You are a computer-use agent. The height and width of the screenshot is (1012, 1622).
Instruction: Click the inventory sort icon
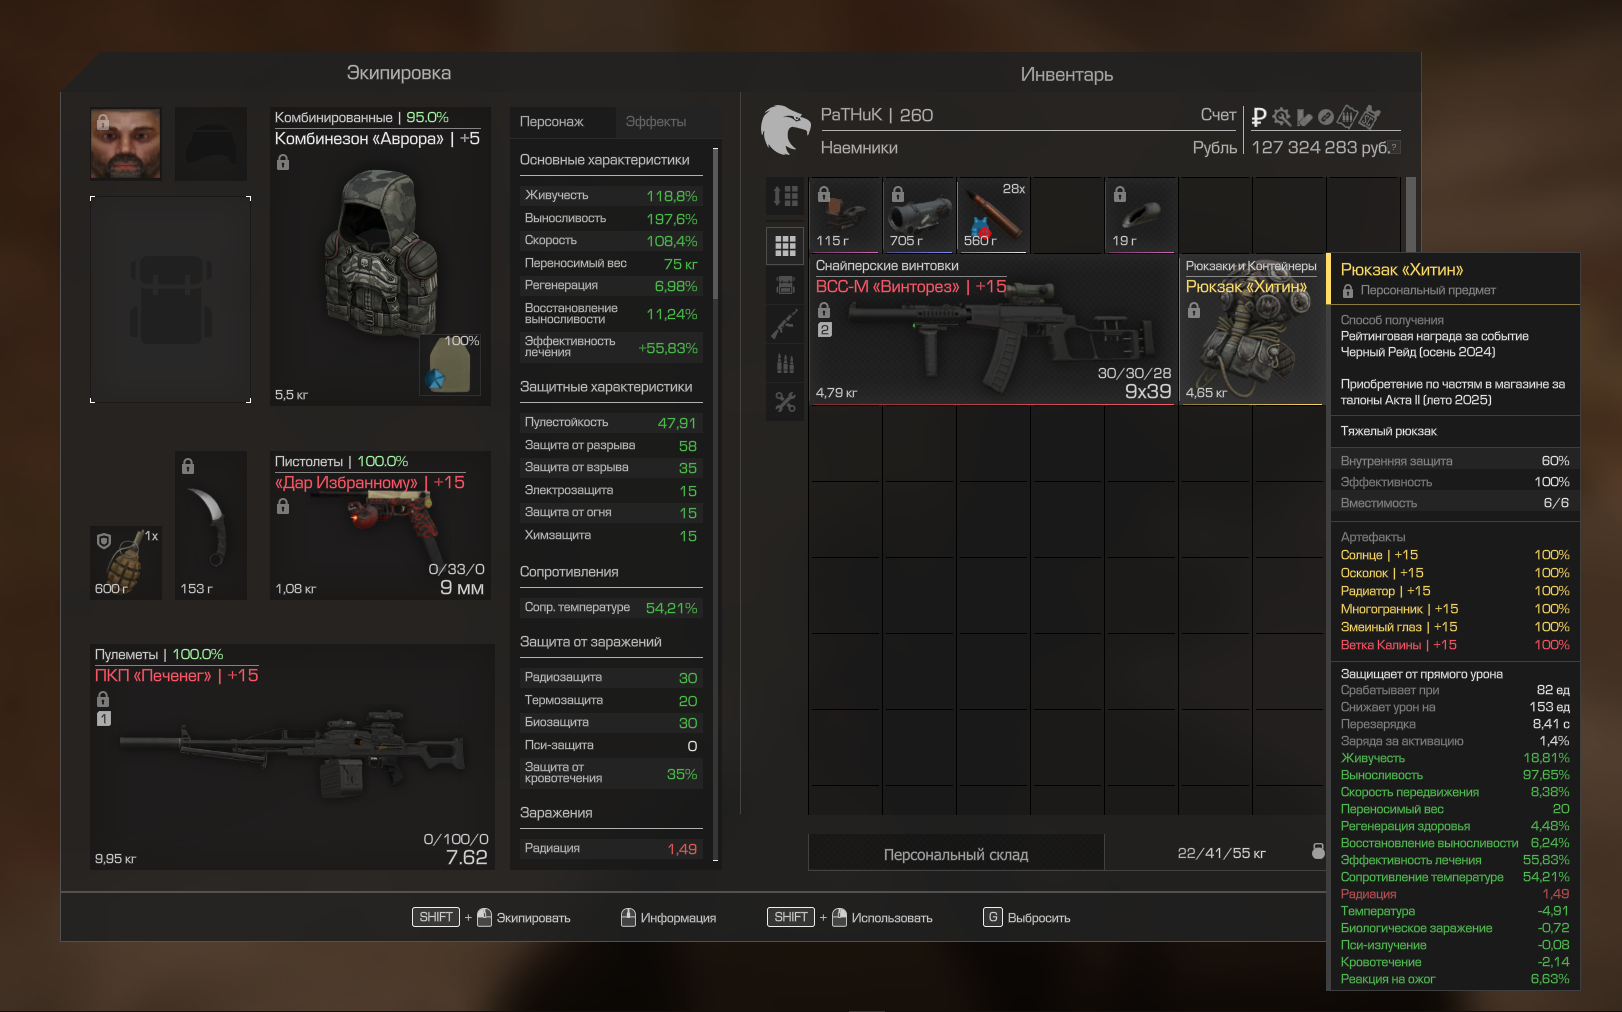(785, 196)
